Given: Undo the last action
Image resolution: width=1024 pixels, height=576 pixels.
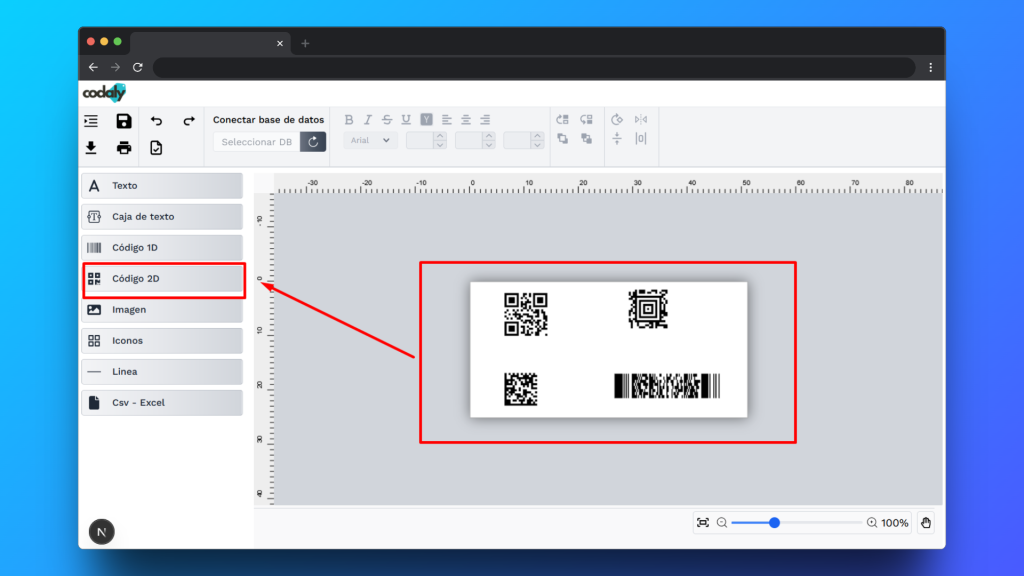Looking at the screenshot, I should 156,121.
